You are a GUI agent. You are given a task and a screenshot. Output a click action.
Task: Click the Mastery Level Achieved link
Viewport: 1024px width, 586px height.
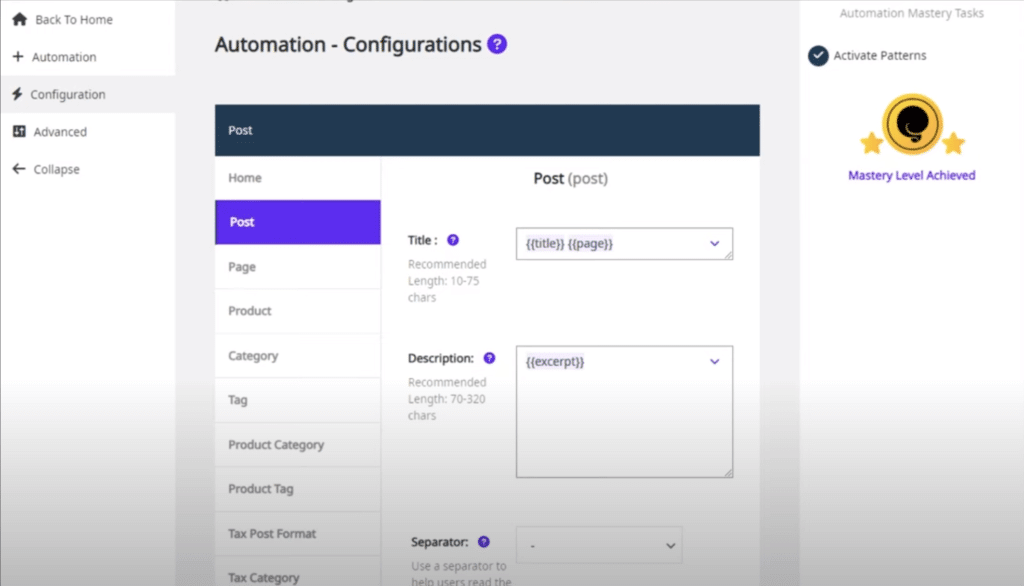pos(911,175)
